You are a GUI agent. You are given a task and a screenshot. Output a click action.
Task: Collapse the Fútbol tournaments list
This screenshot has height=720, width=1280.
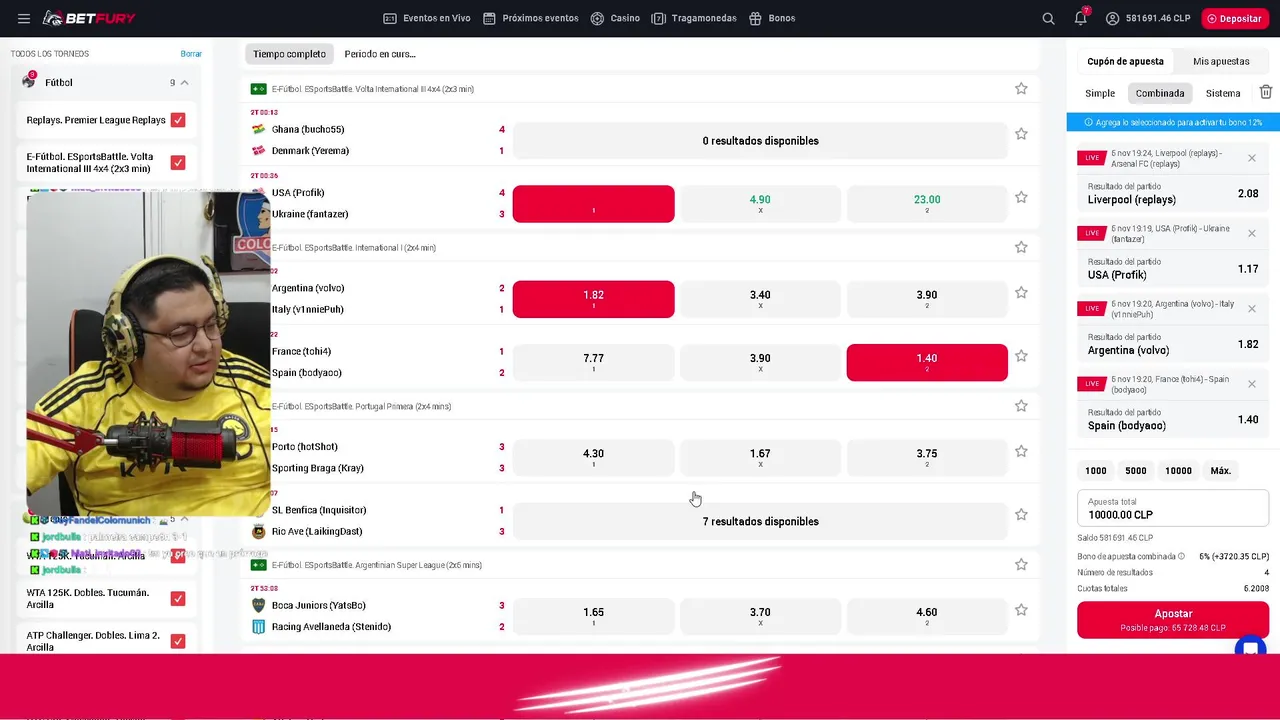point(184,82)
